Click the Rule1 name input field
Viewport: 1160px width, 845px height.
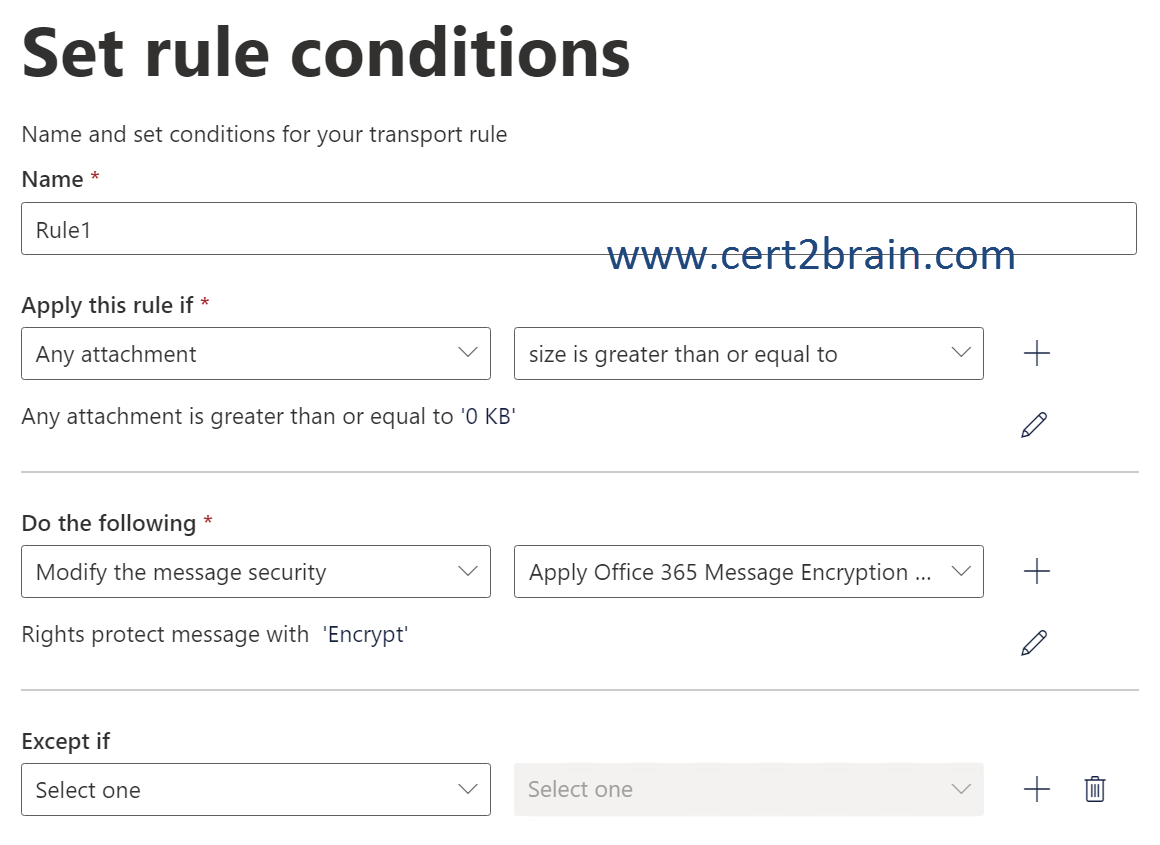[579, 229]
